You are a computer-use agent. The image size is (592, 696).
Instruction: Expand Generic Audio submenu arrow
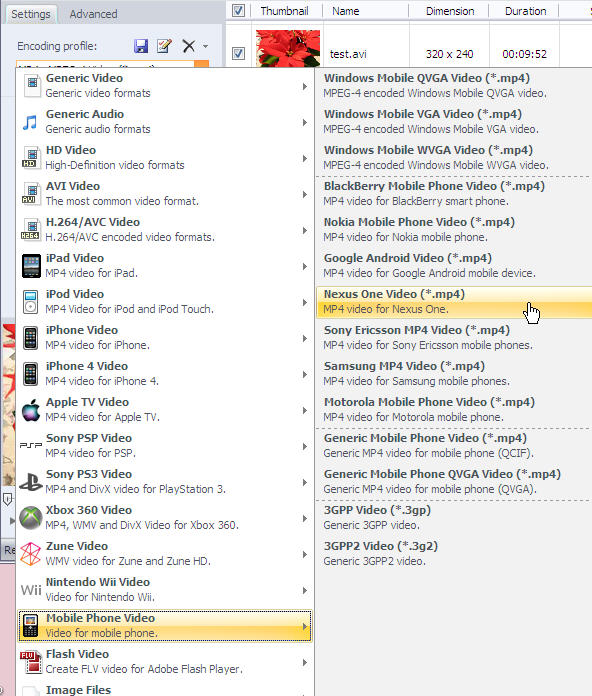pyautogui.click(x=304, y=122)
